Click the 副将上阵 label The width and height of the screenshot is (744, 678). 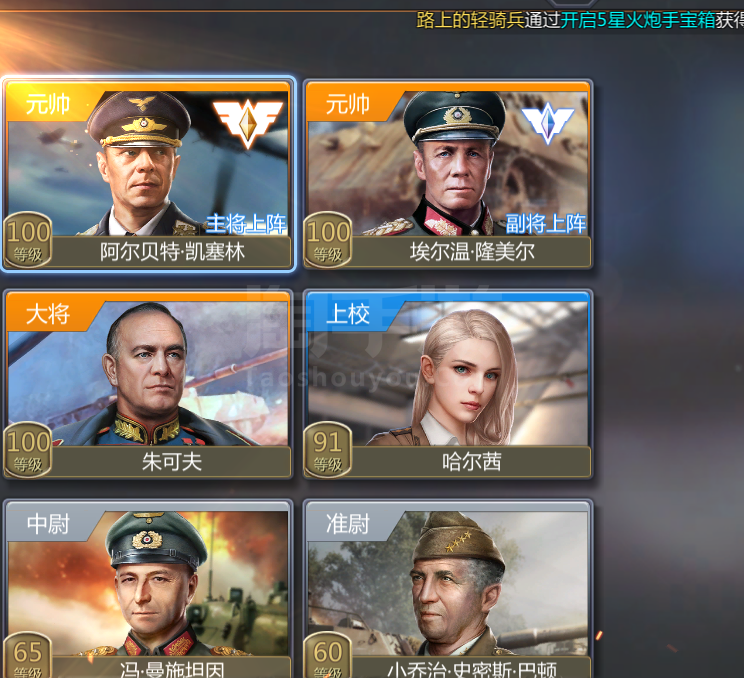[546, 224]
